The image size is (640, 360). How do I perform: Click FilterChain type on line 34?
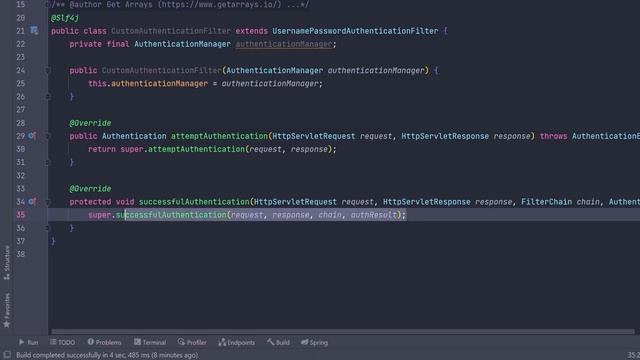tap(546, 202)
